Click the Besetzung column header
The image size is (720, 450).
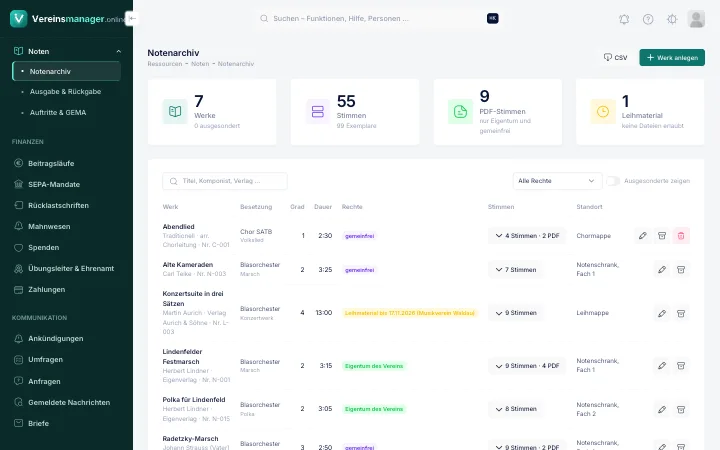point(256,207)
